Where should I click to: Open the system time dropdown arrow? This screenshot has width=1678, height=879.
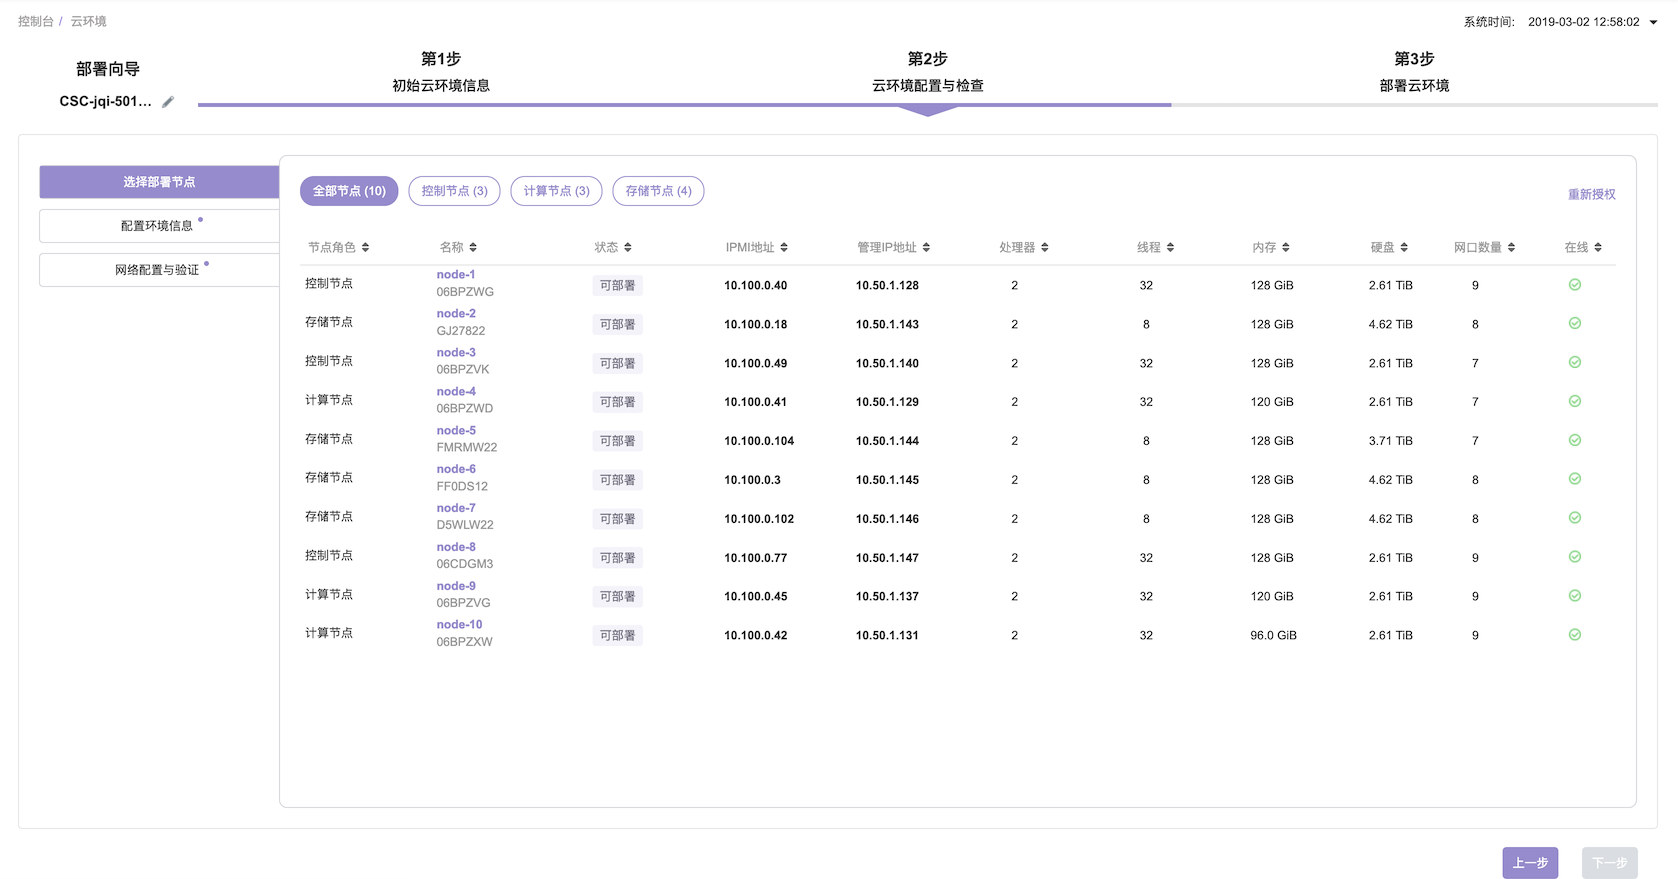click(x=1653, y=22)
